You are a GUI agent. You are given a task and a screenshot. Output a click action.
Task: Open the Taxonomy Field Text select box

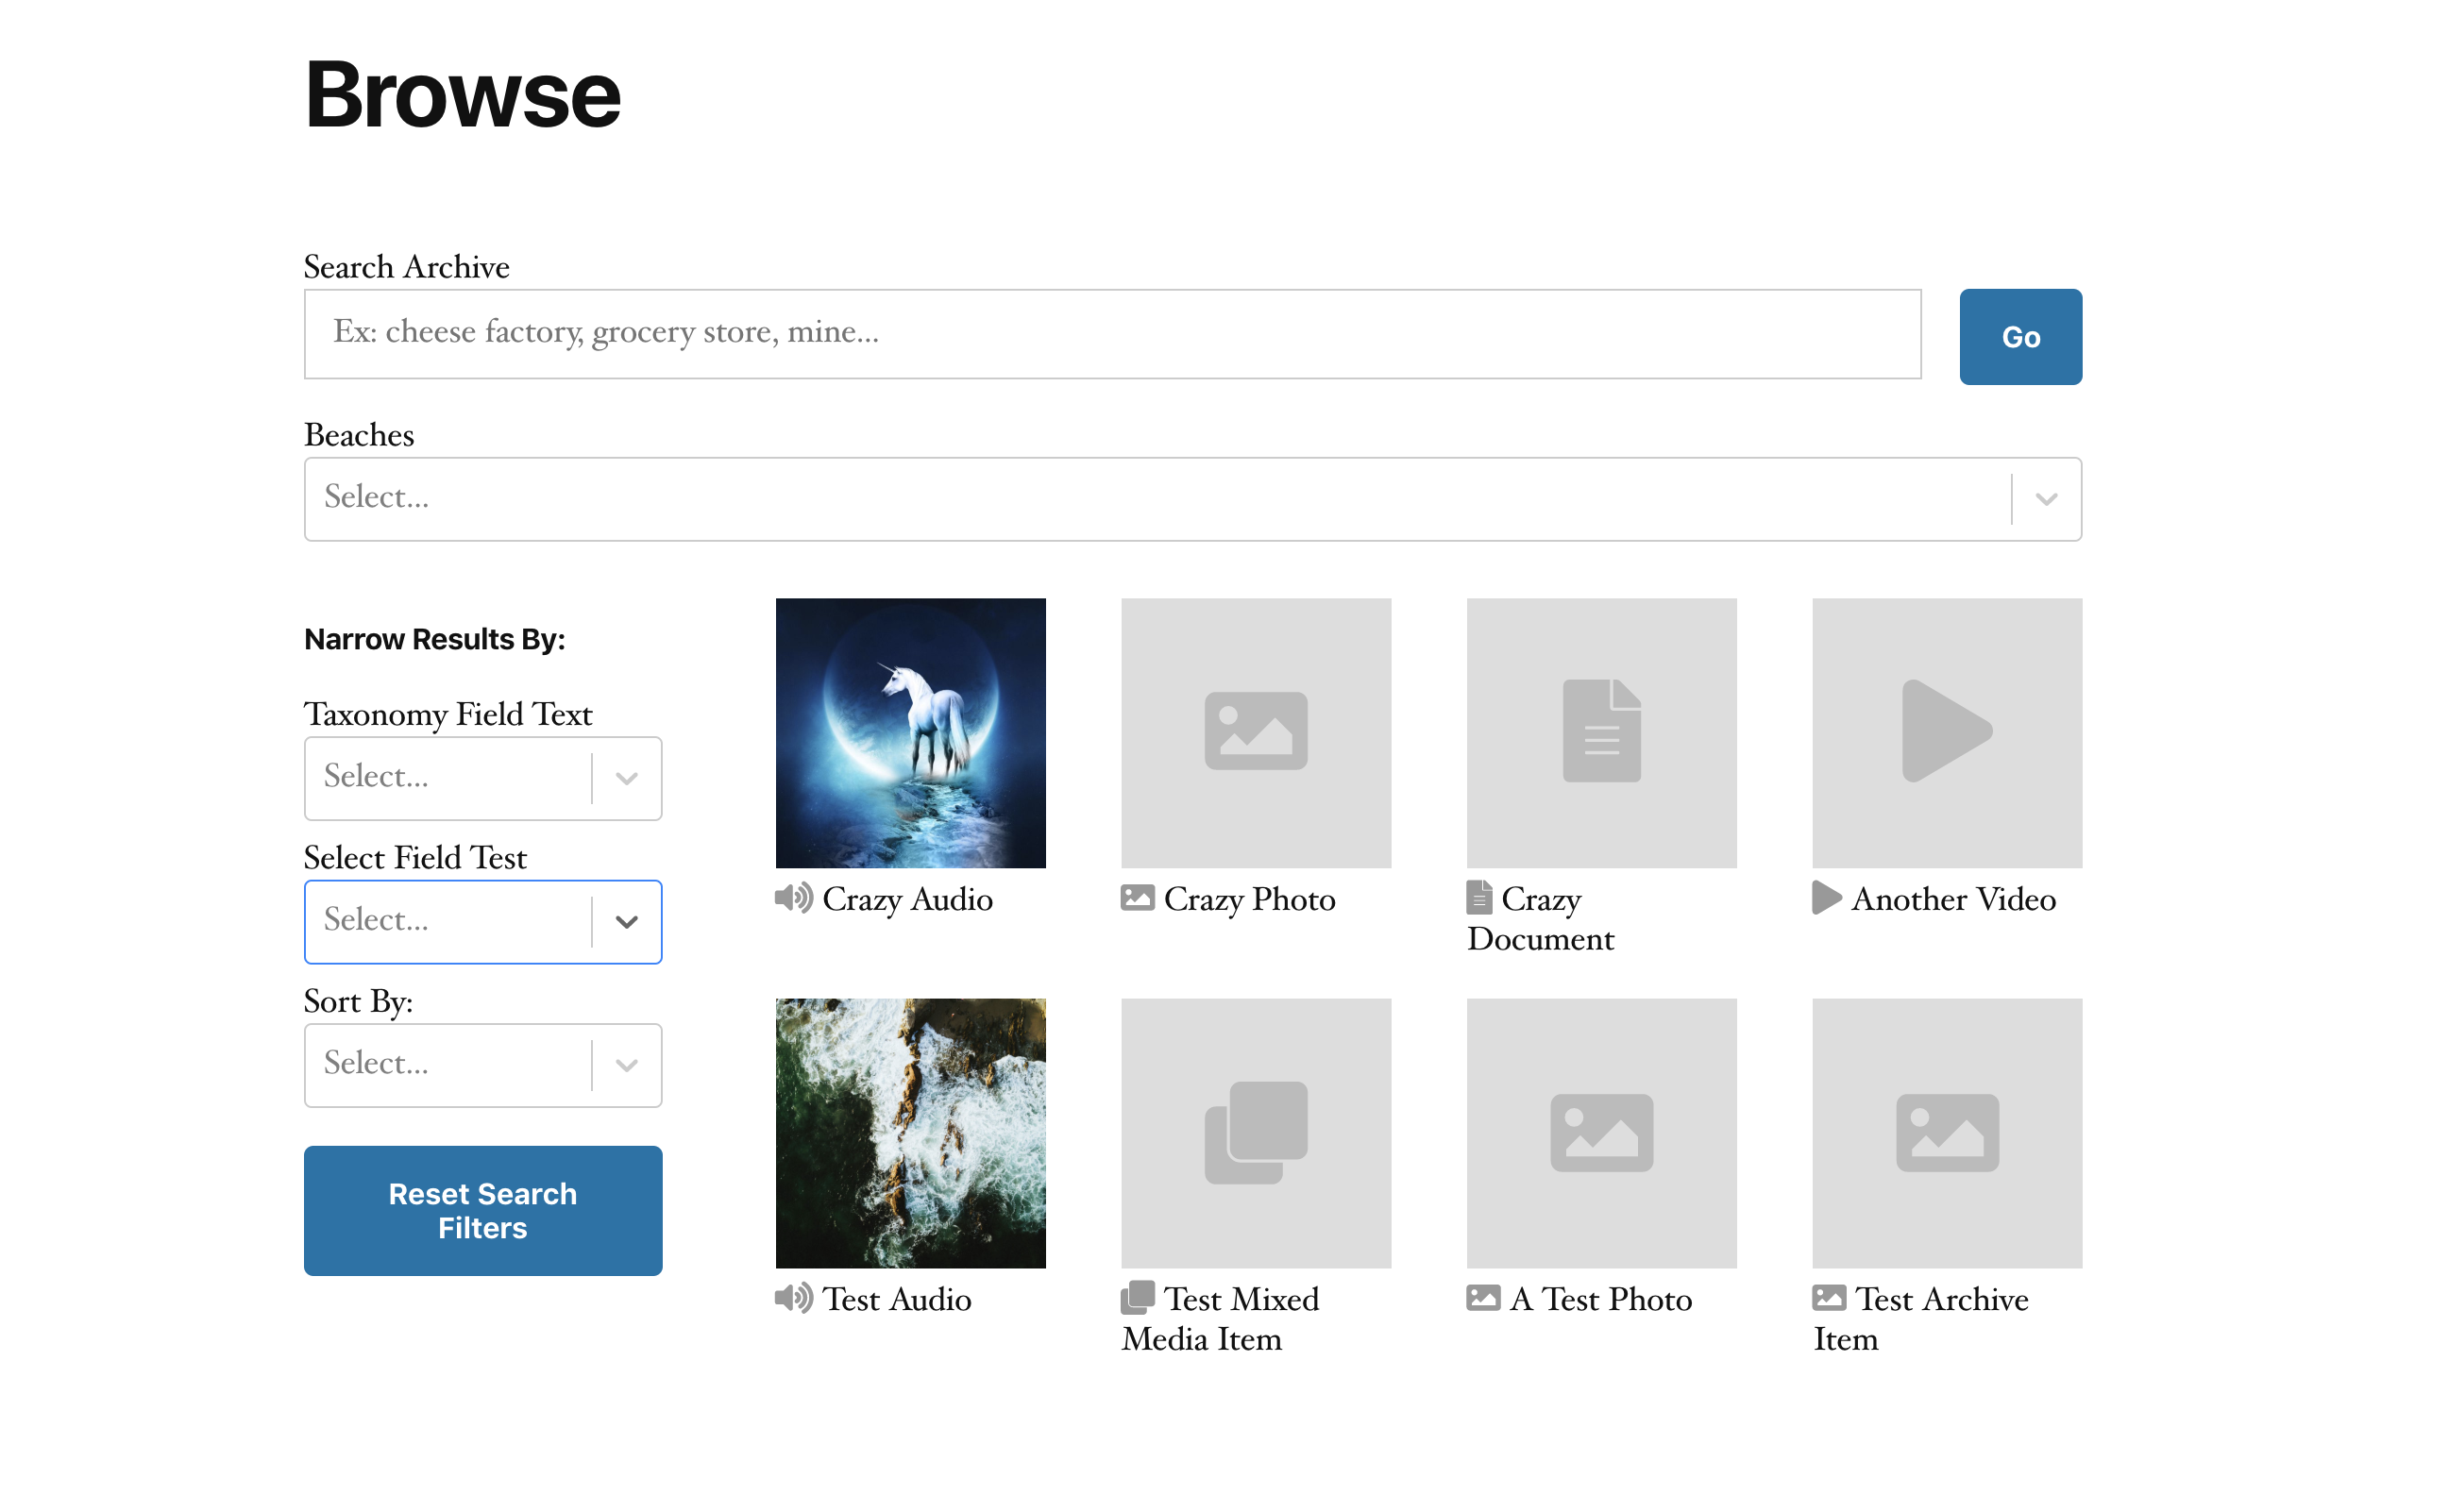coord(483,778)
